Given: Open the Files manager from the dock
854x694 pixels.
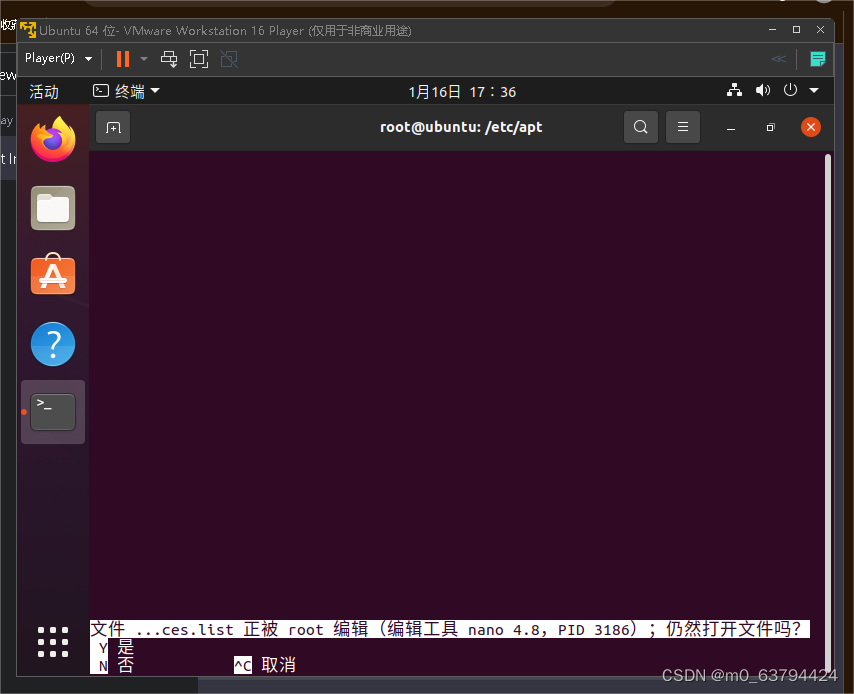Looking at the screenshot, I should coord(52,208).
